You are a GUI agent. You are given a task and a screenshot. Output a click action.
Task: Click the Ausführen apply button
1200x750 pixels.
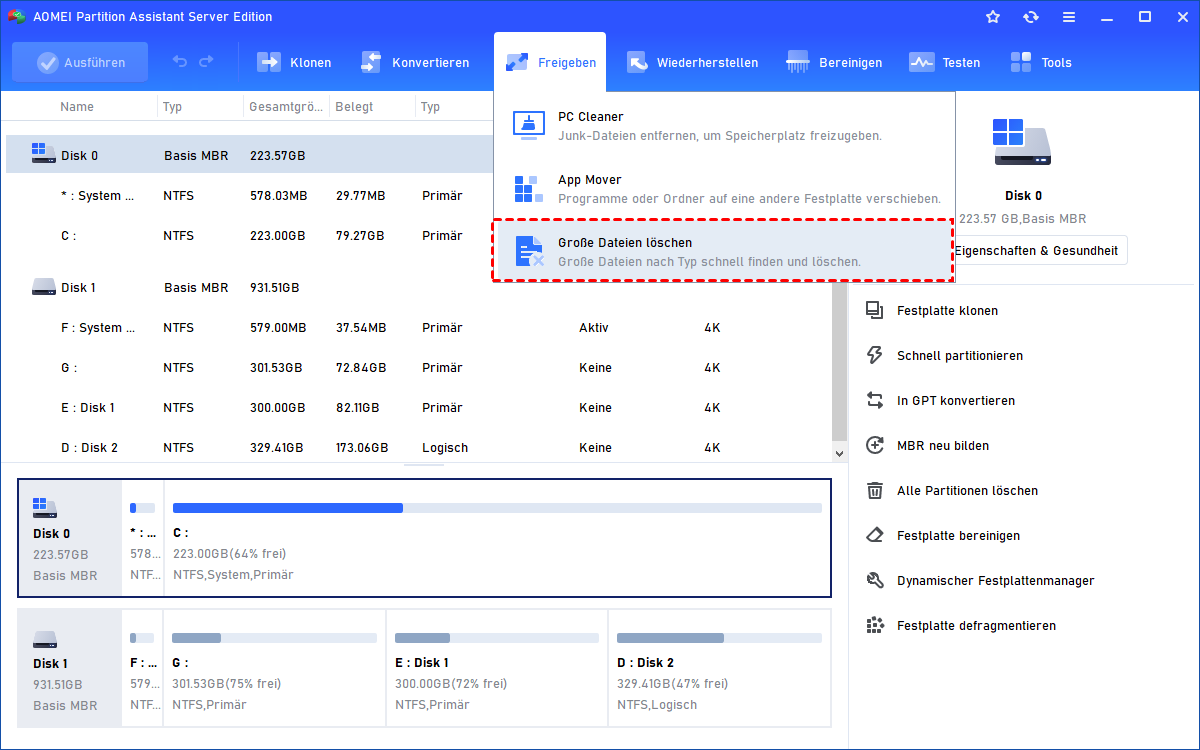point(80,62)
